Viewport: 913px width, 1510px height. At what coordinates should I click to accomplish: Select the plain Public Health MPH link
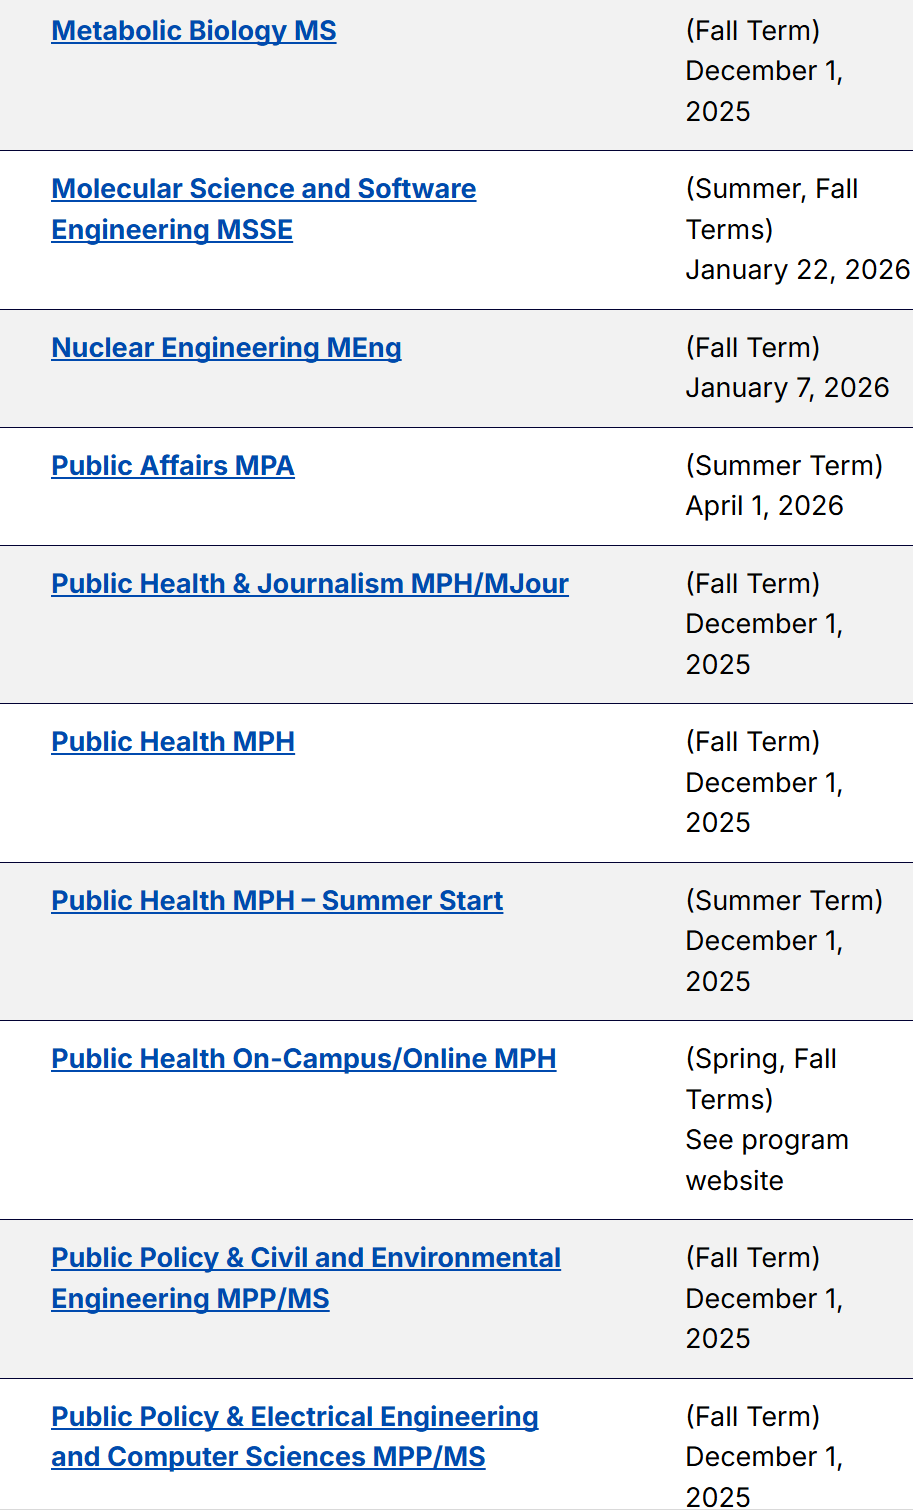[x=173, y=742]
